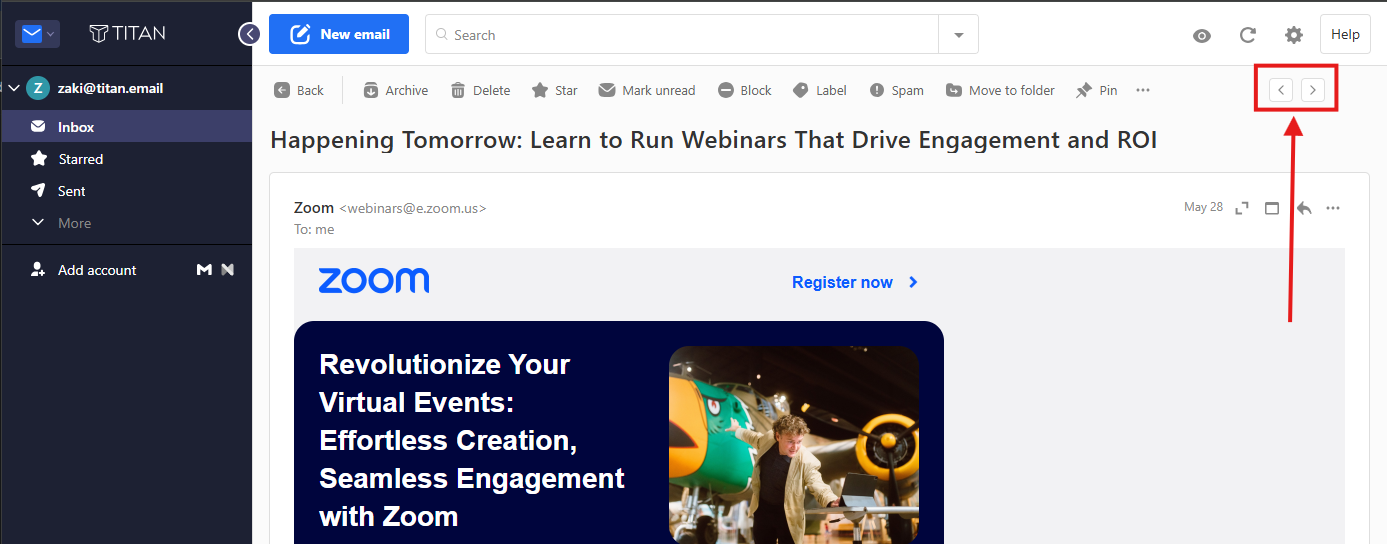Screen dimensions: 1387x544
Task: Report email as Spam
Action: click(x=896, y=90)
